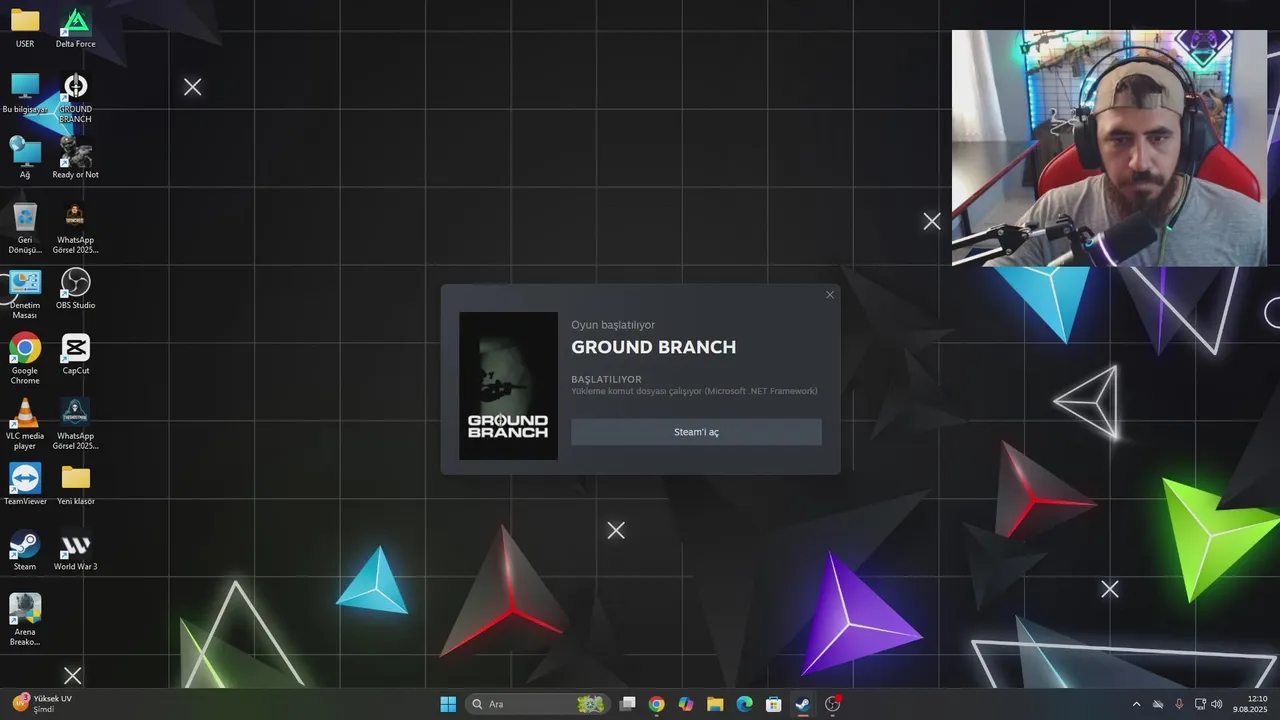Open Task View on taskbar
Image resolution: width=1280 pixels, height=720 pixels.
627,704
